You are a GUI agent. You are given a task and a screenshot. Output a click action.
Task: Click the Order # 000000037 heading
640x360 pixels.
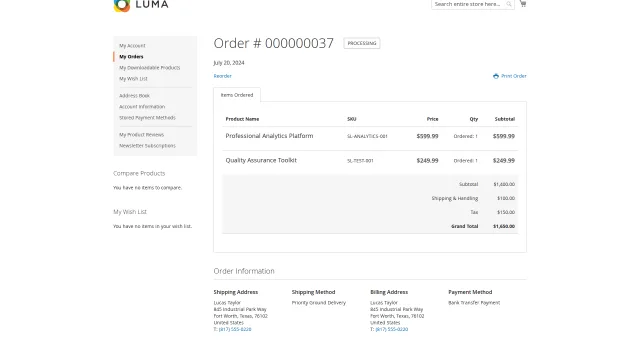273,43
